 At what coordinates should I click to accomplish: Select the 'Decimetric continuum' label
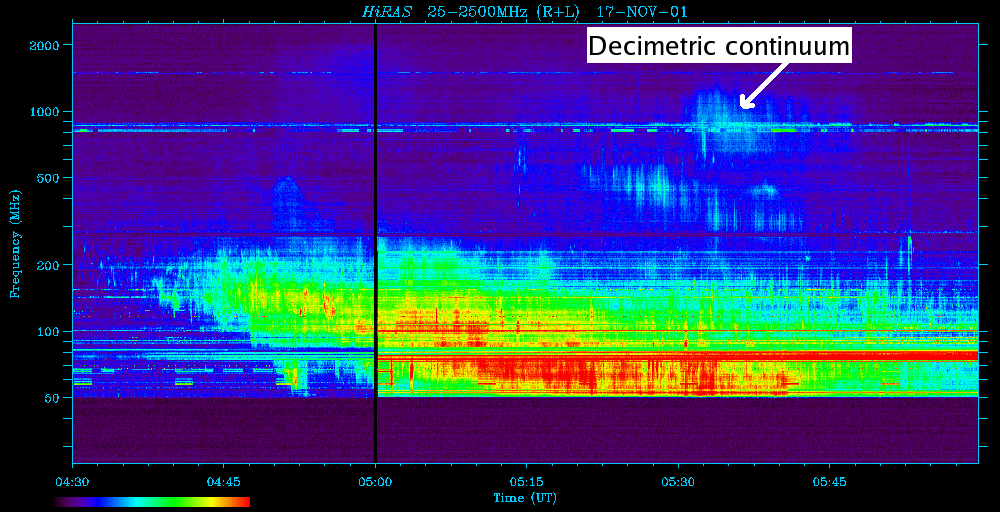point(719,47)
